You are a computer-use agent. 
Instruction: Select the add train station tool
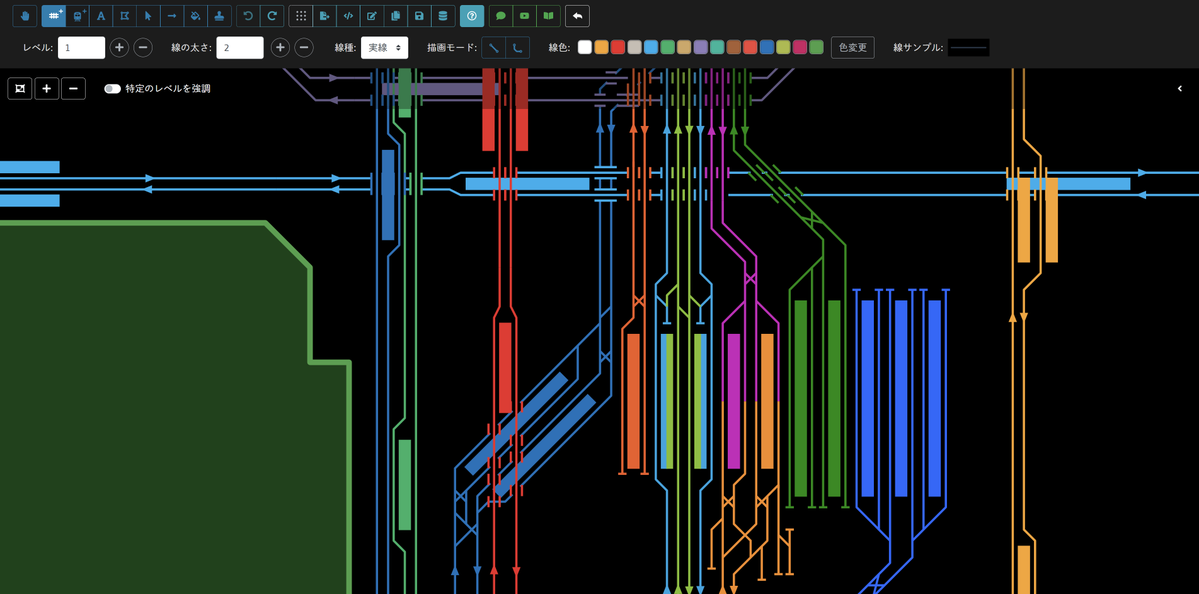(77, 16)
